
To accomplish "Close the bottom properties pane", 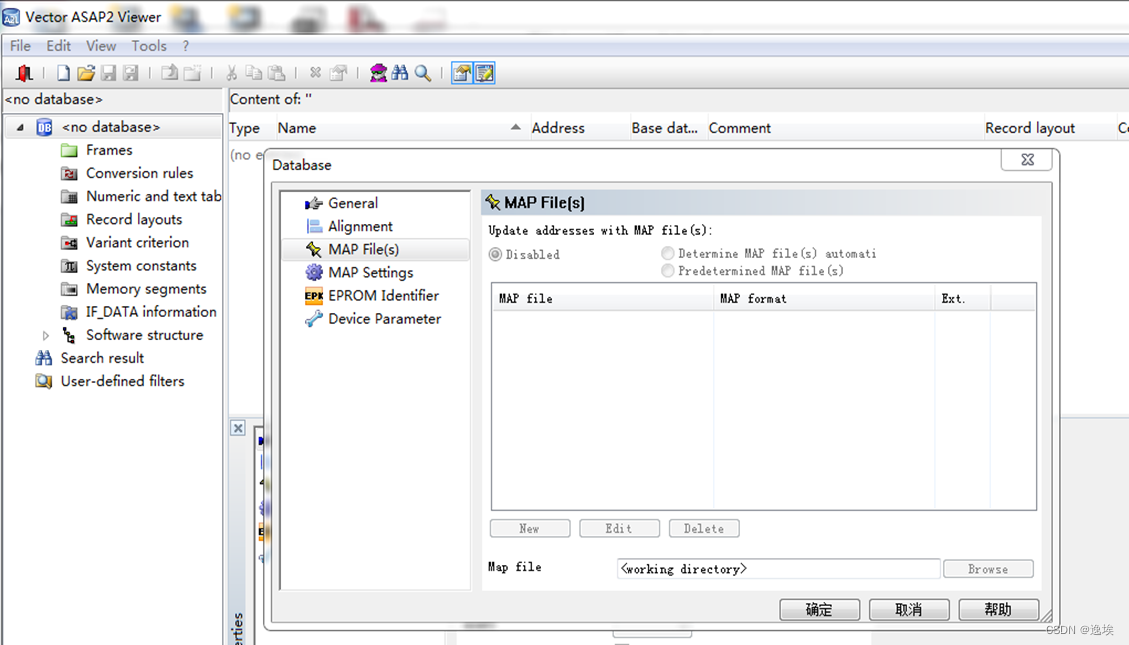I will pyautogui.click(x=238, y=428).
